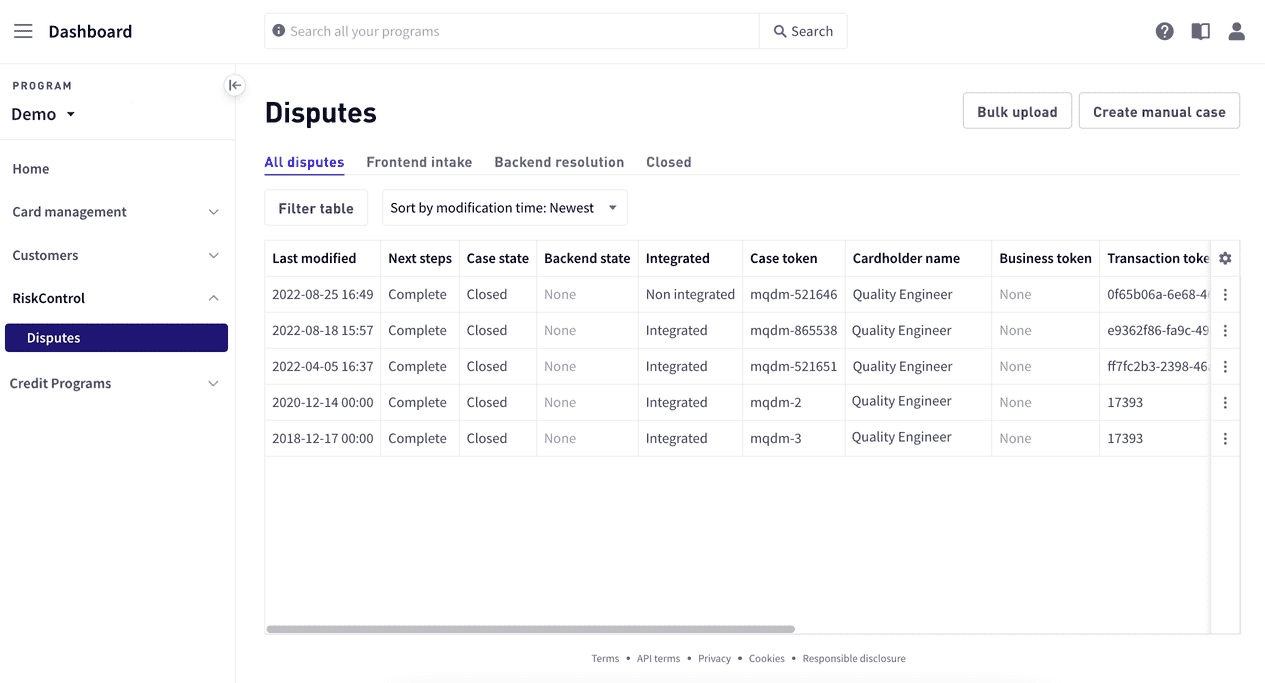Open the user profile icon

[1236, 31]
